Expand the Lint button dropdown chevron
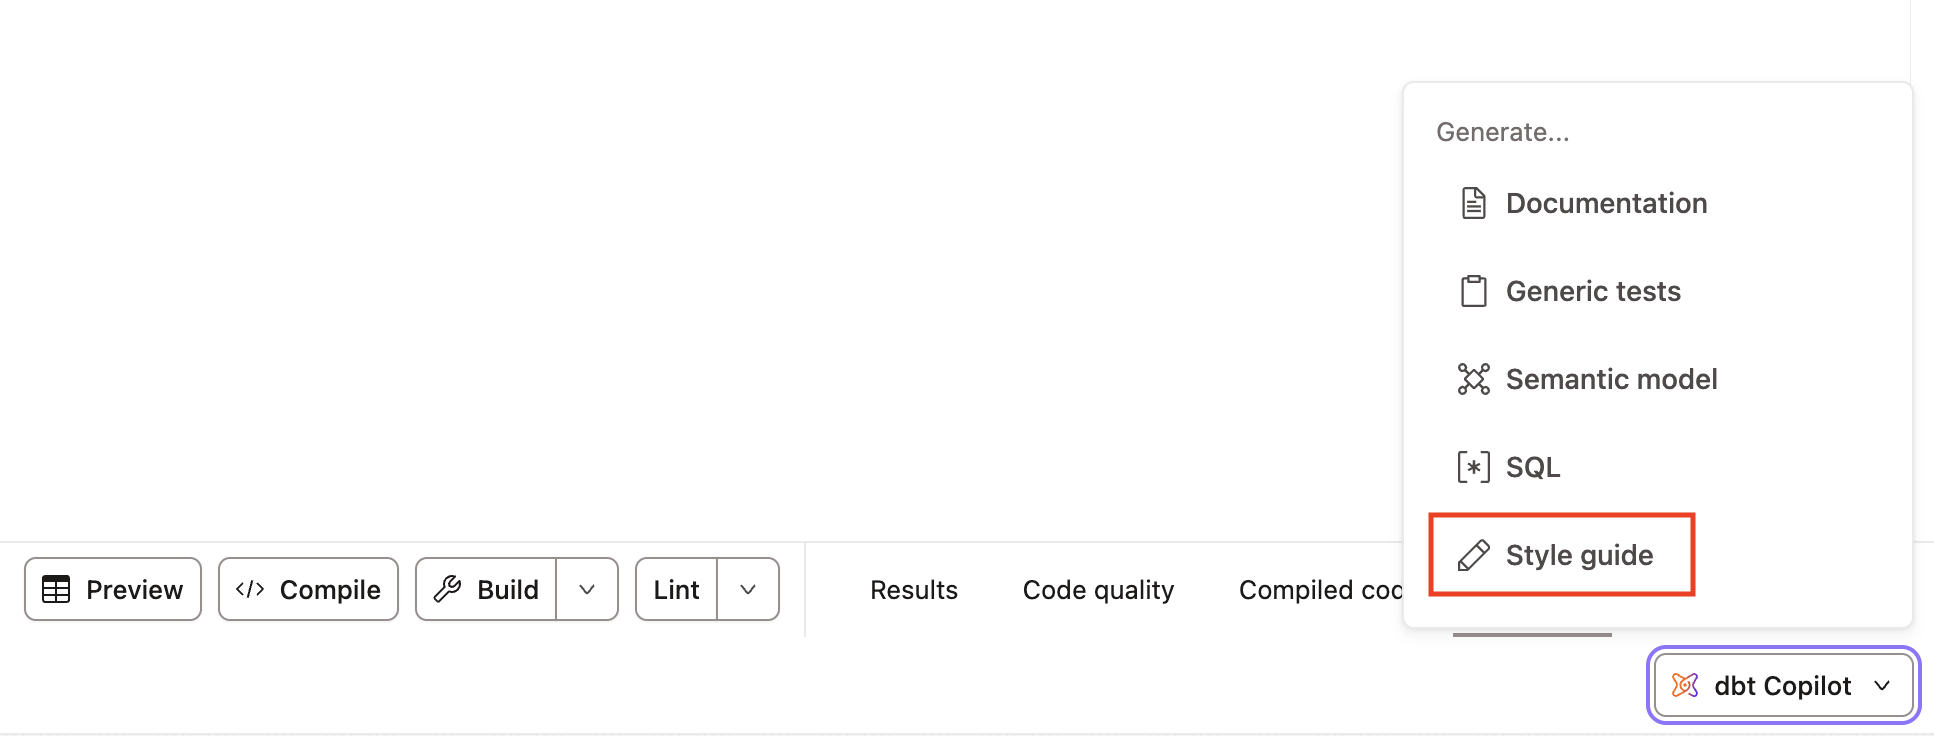 [x=747, y=589]
